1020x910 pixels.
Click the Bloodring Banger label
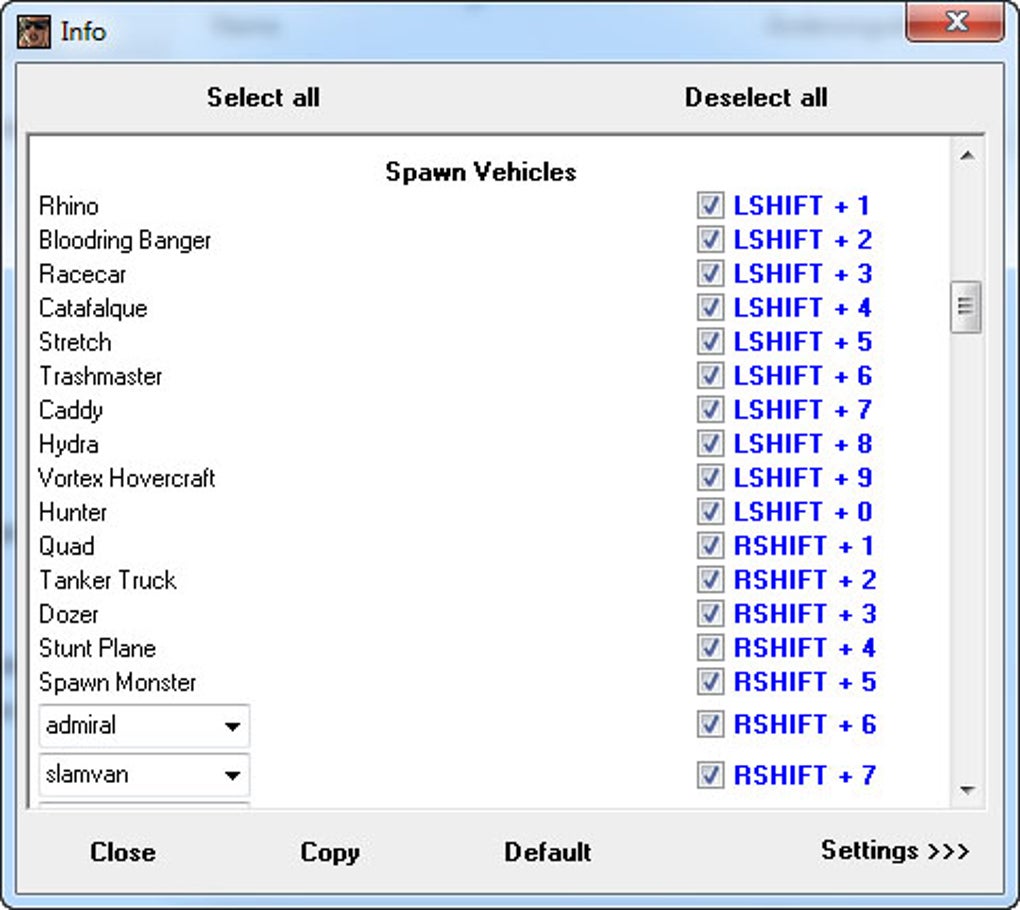click(x=125, y=241)
